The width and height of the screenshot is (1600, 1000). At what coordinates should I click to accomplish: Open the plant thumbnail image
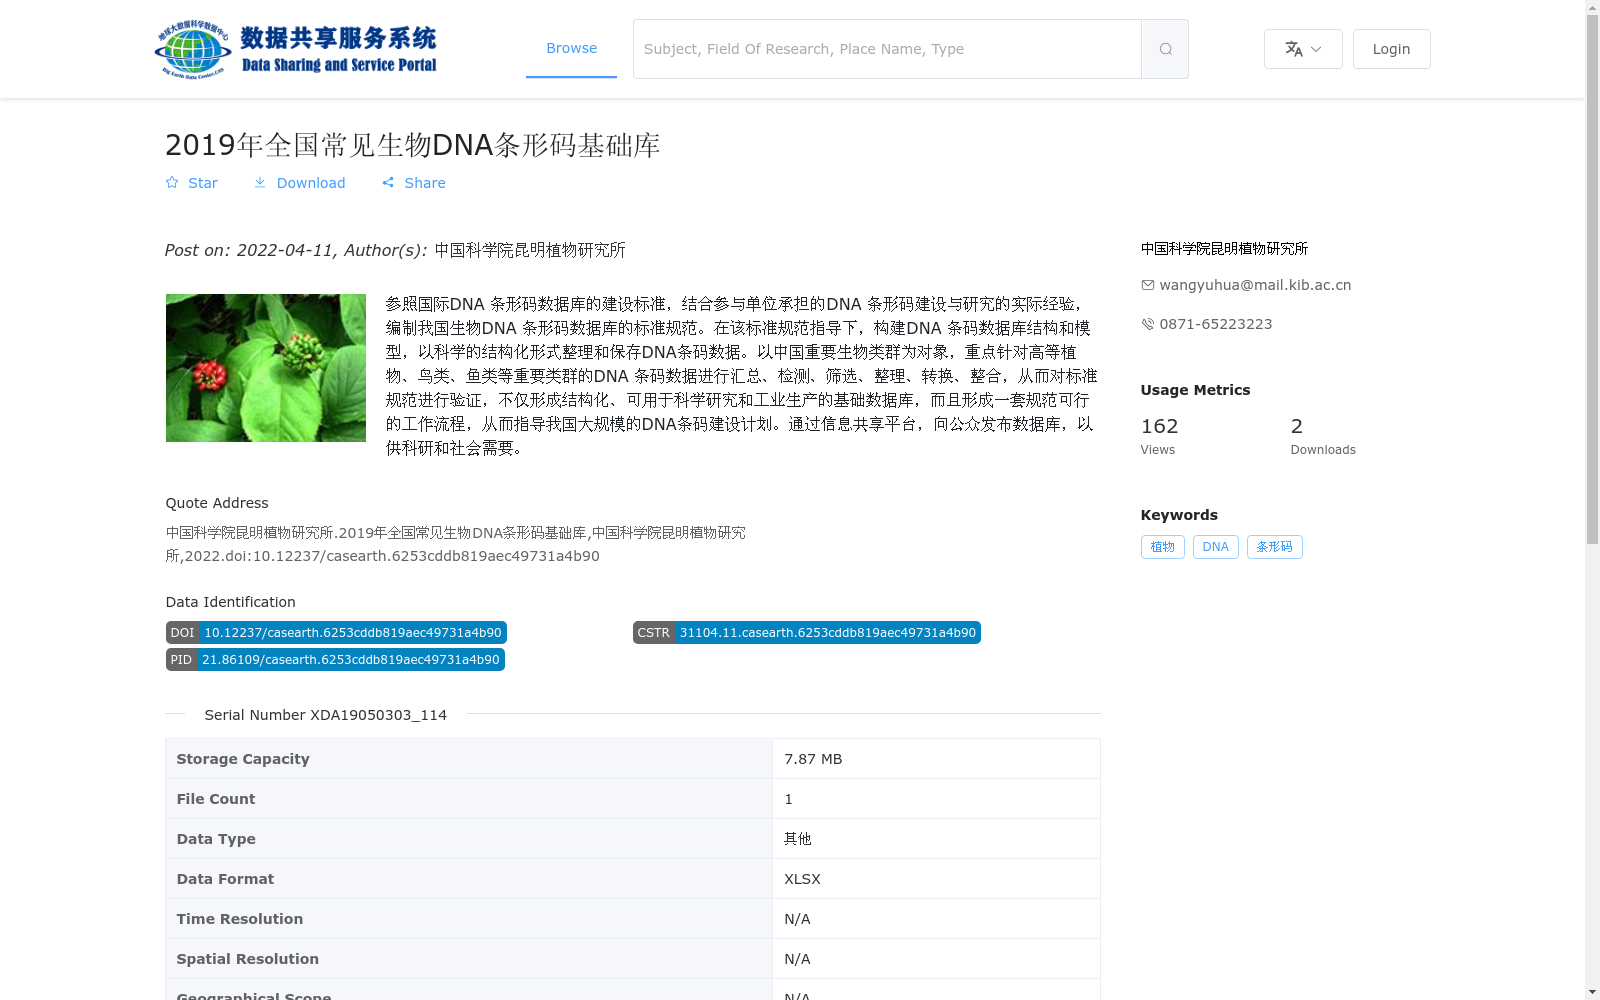[x=266, y=368]
